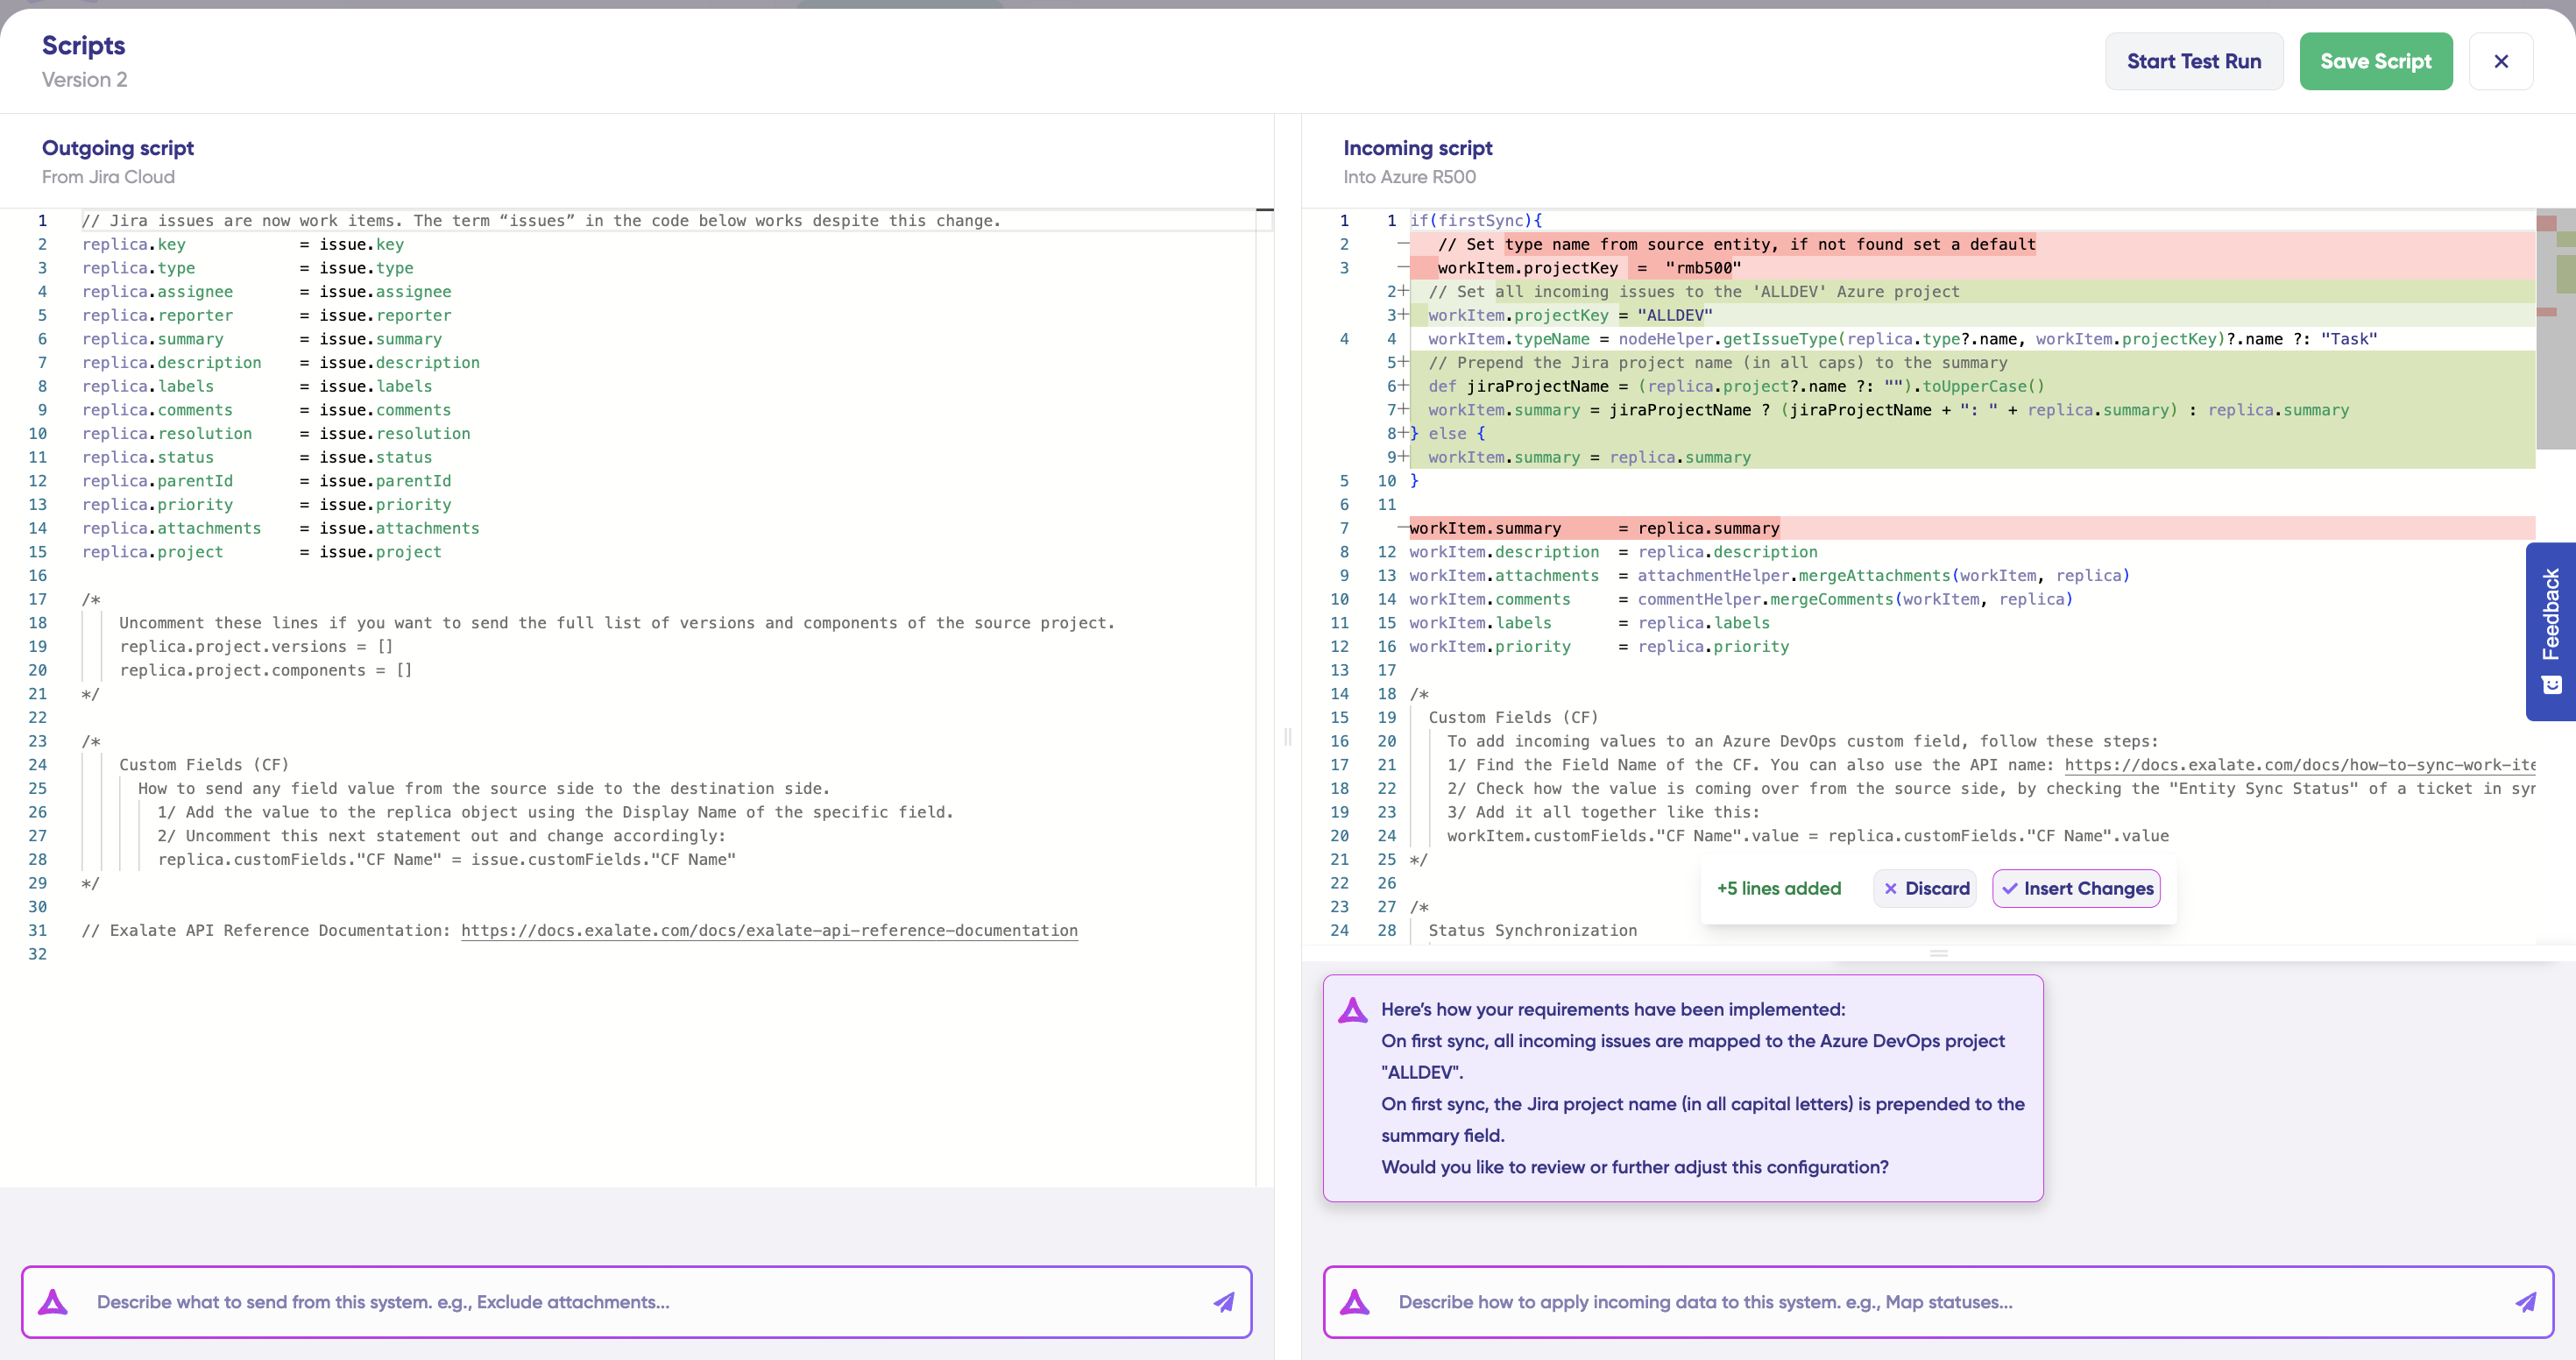2576x1360 pixels.
Task: Send the incoming script AI prompt
Action: click(2526, 1302)
